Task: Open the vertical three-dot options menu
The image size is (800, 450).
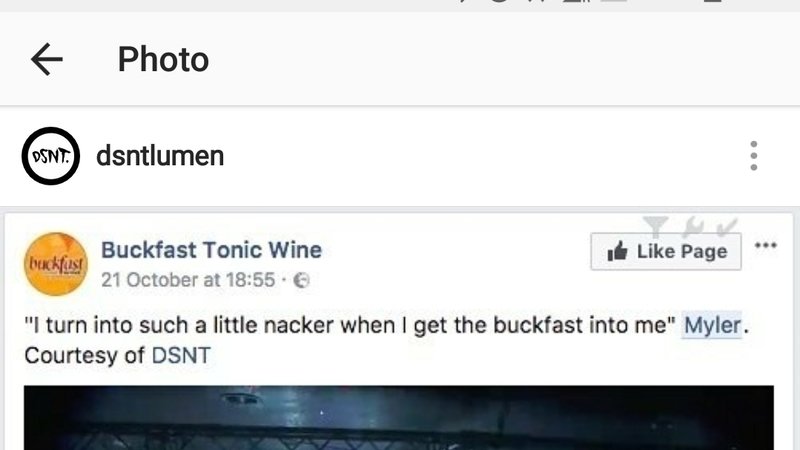Action: point(754,156)
